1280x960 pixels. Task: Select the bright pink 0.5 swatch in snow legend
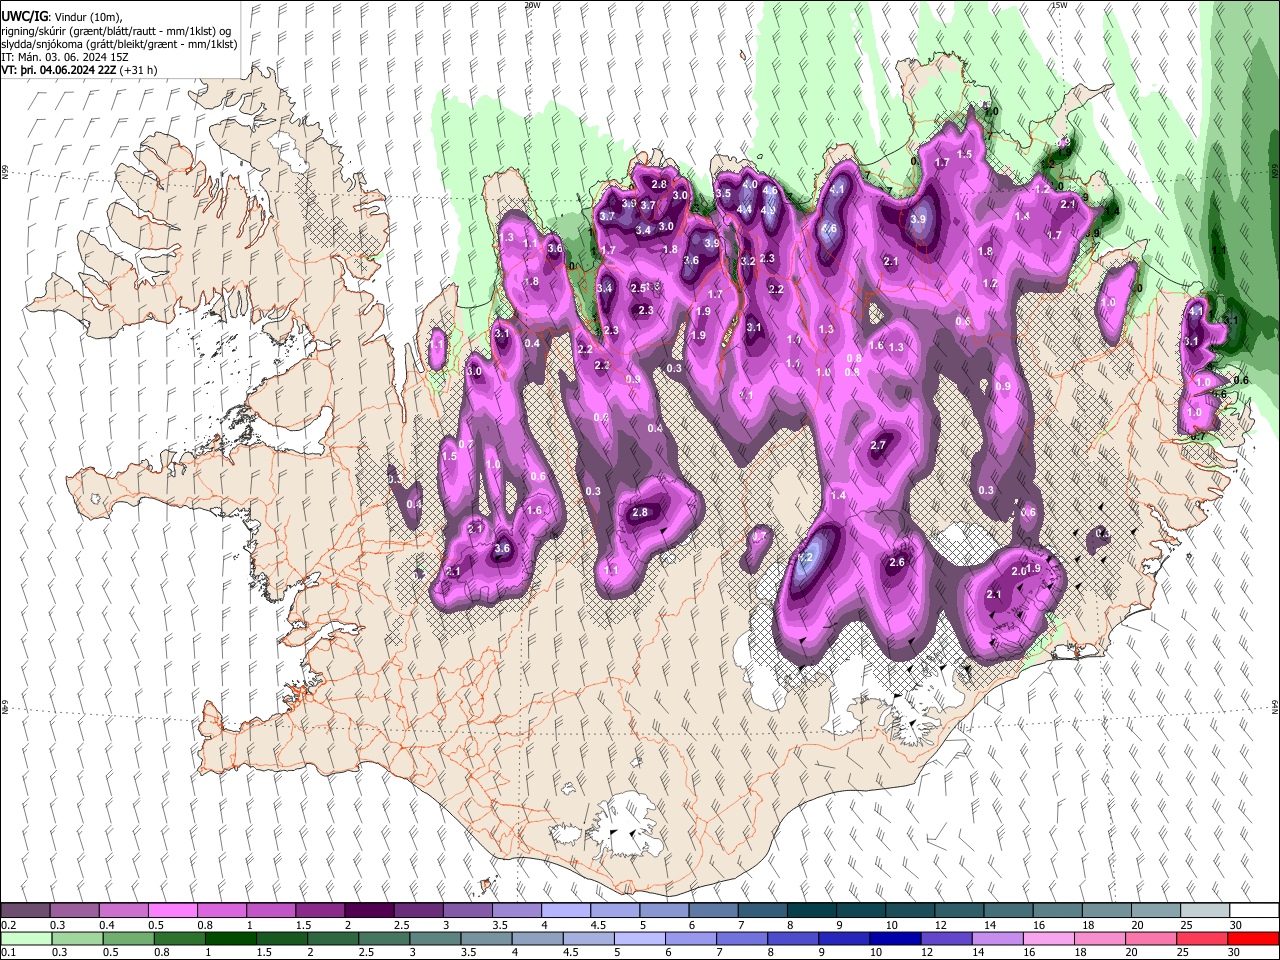pos(173,911)
